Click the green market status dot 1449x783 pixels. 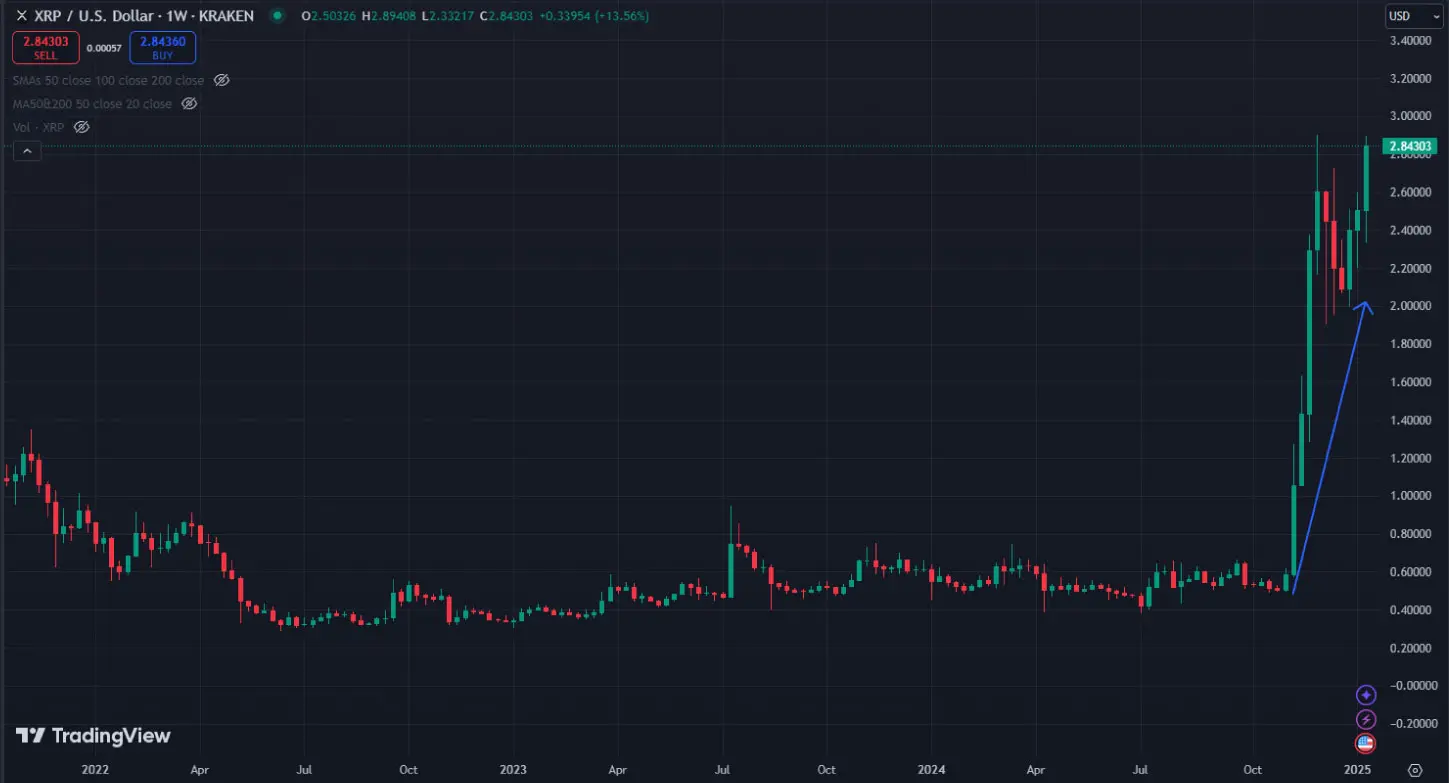[x=277, y=16]
